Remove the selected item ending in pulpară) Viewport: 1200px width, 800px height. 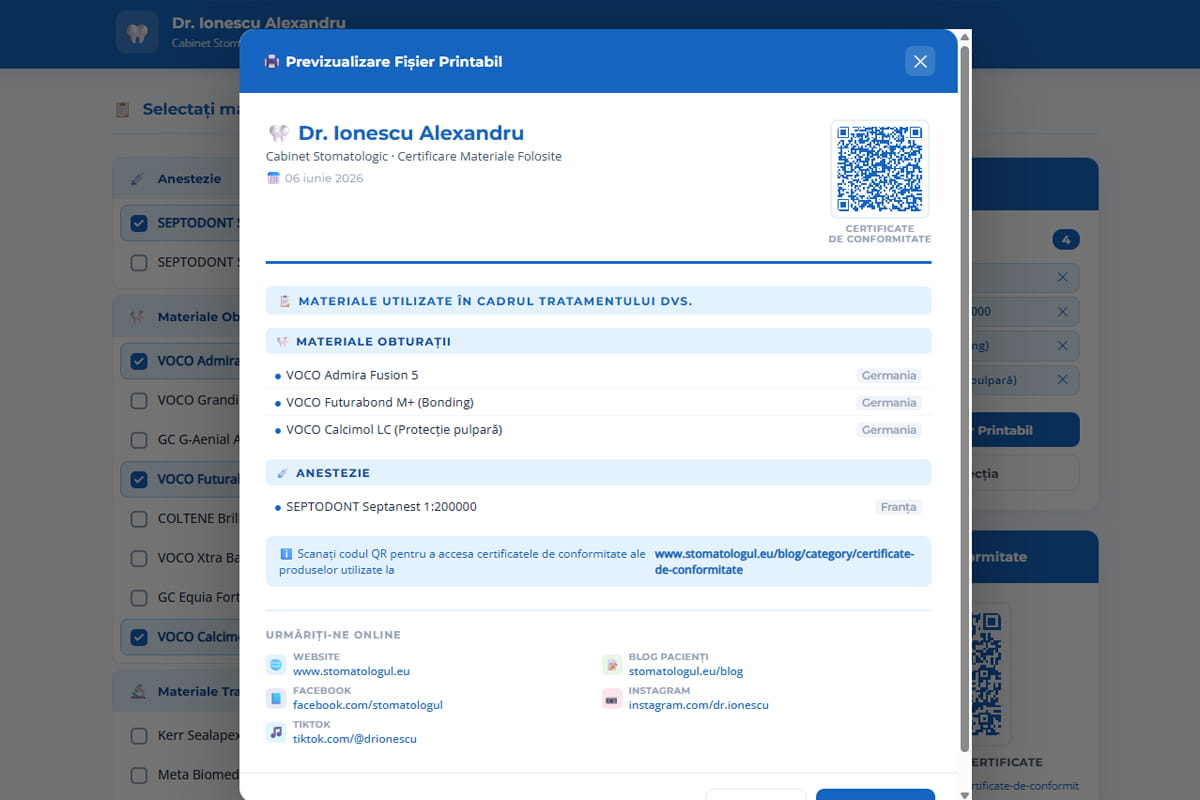[x=1062, y=379]
